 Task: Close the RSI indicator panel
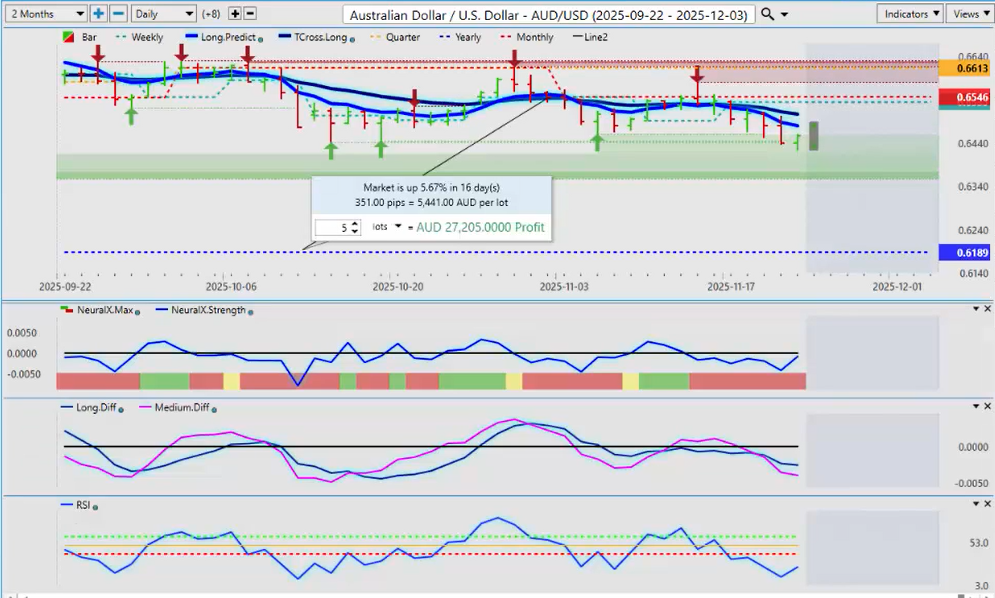988,505
